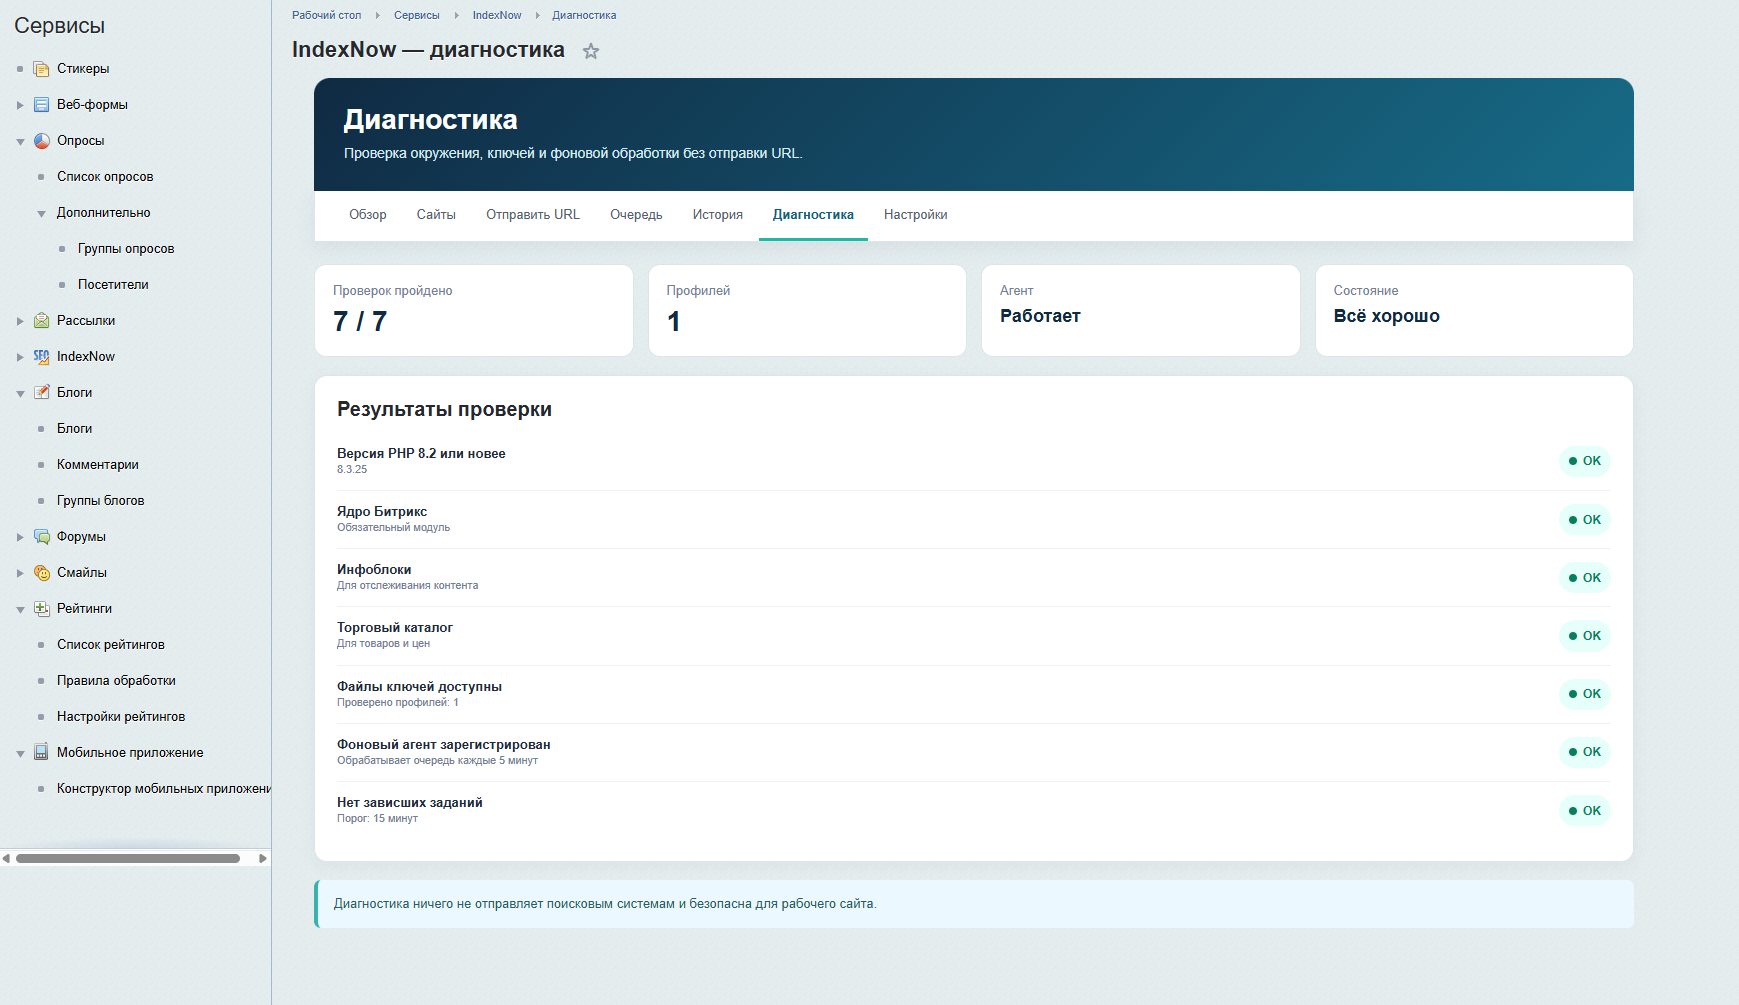
Task: Expand the Форумы tree node
Action: coord(20,537)
